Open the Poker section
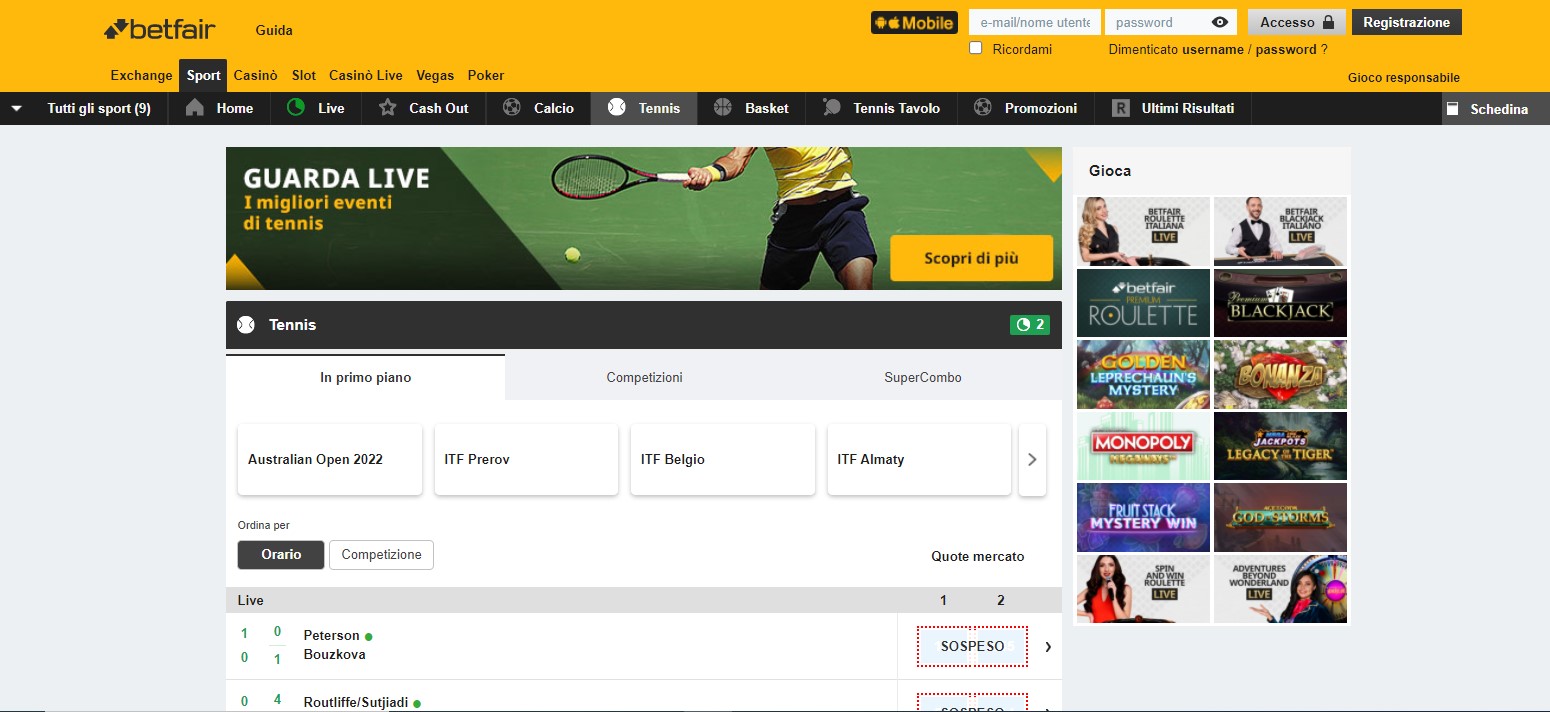Viewport: 1550px width, 712px height. click(486, 75)
